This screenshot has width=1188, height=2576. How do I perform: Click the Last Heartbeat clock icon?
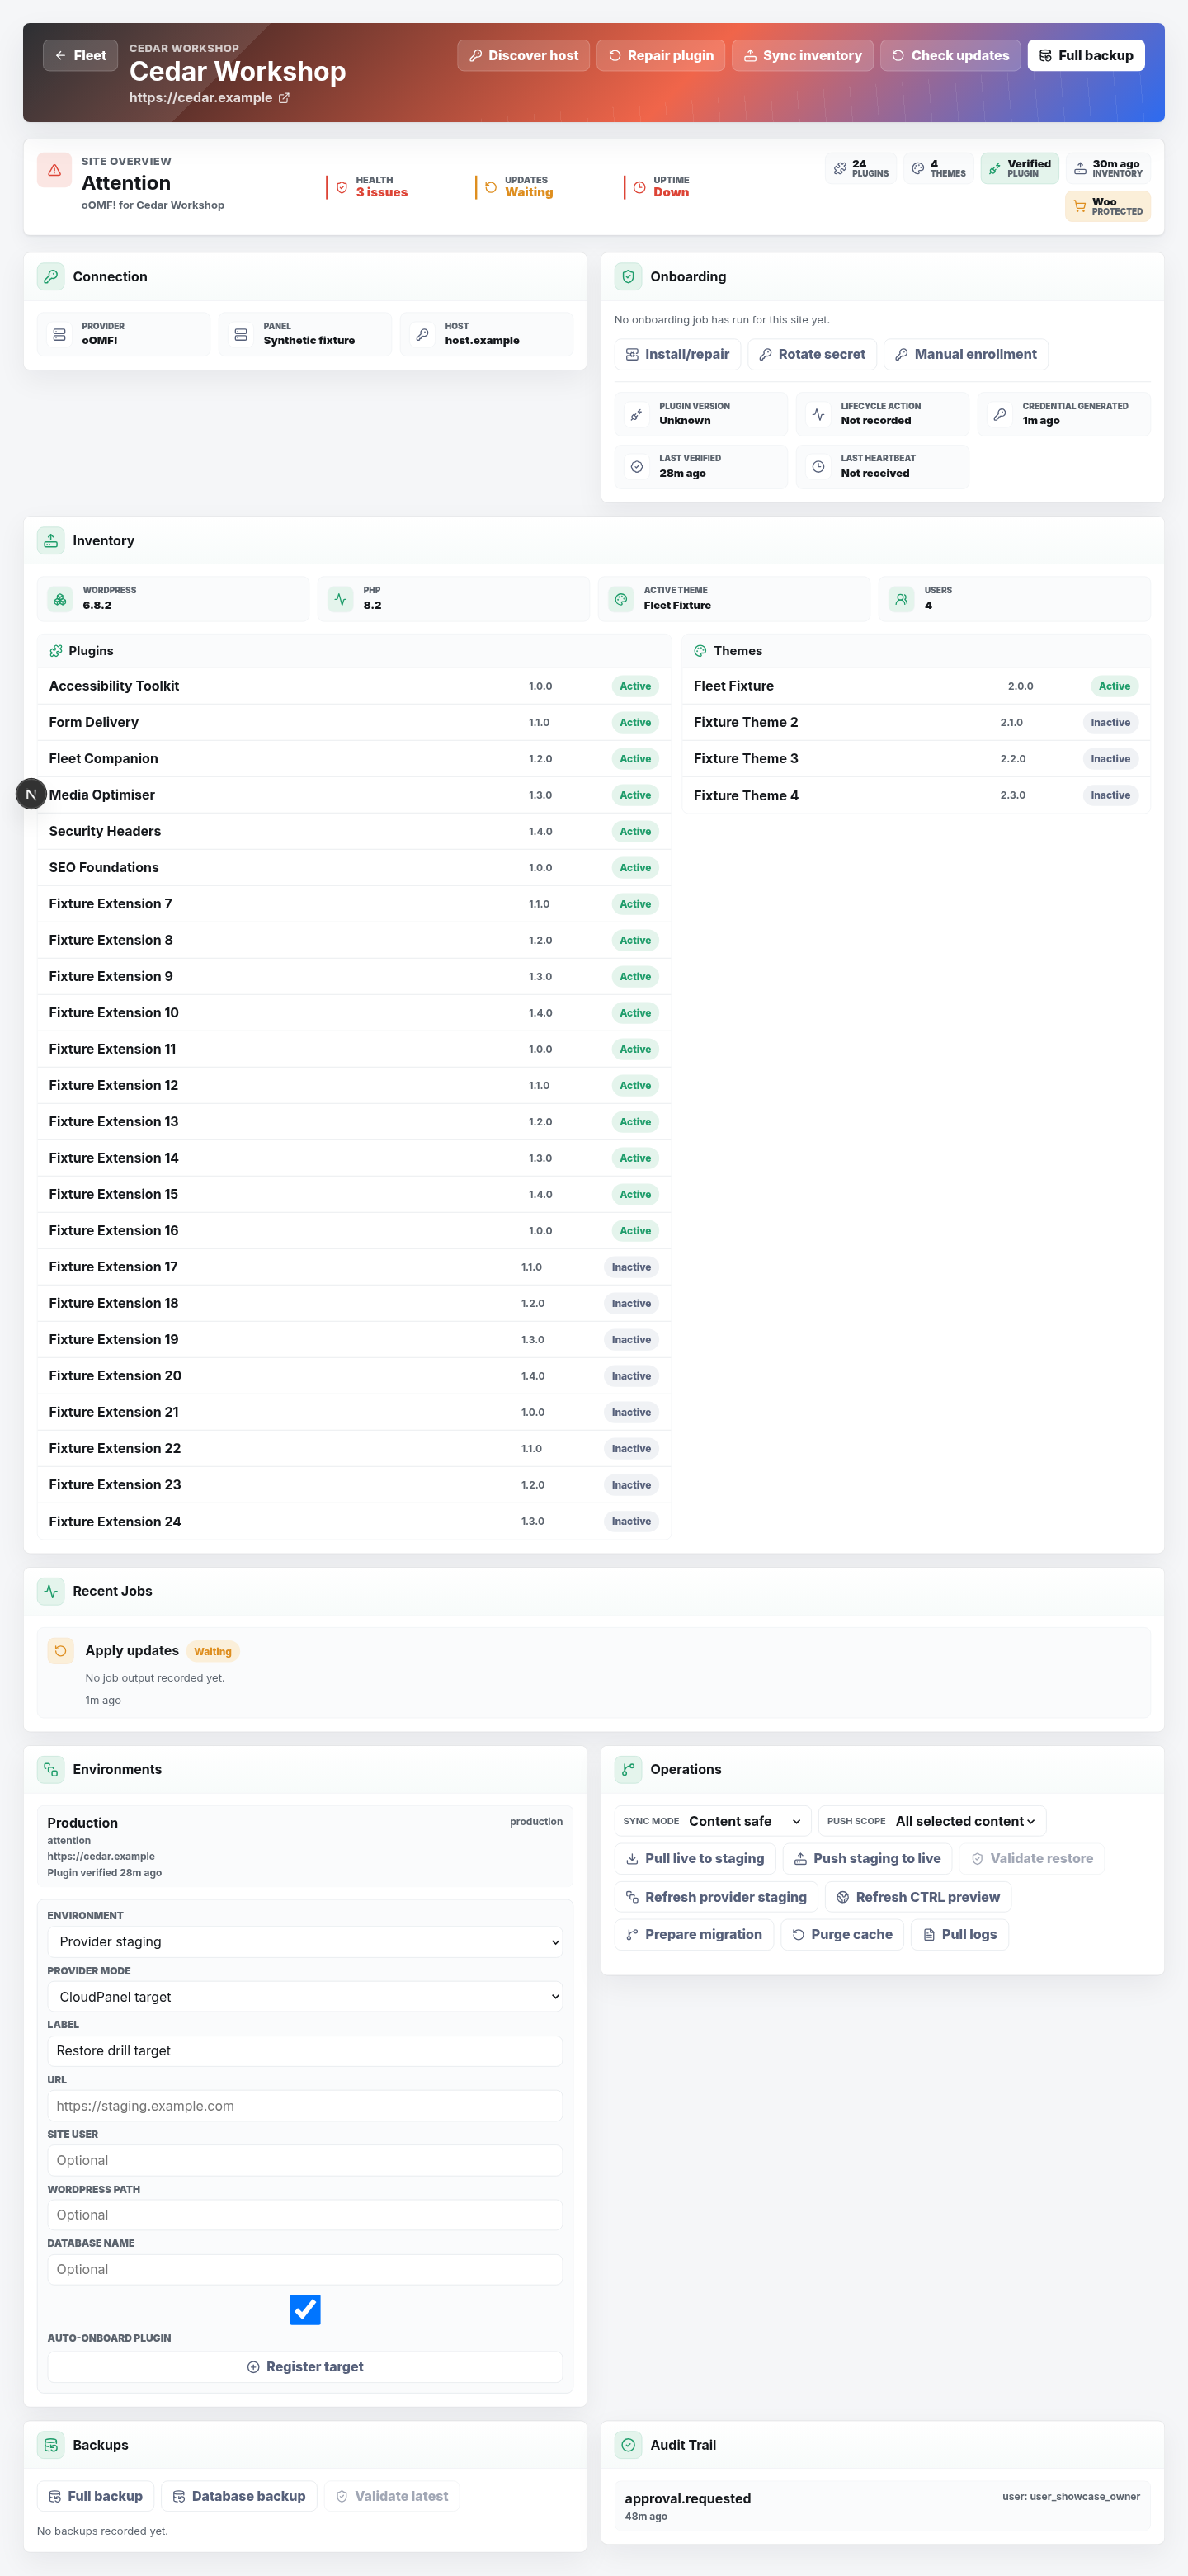[x=818, y=467]
